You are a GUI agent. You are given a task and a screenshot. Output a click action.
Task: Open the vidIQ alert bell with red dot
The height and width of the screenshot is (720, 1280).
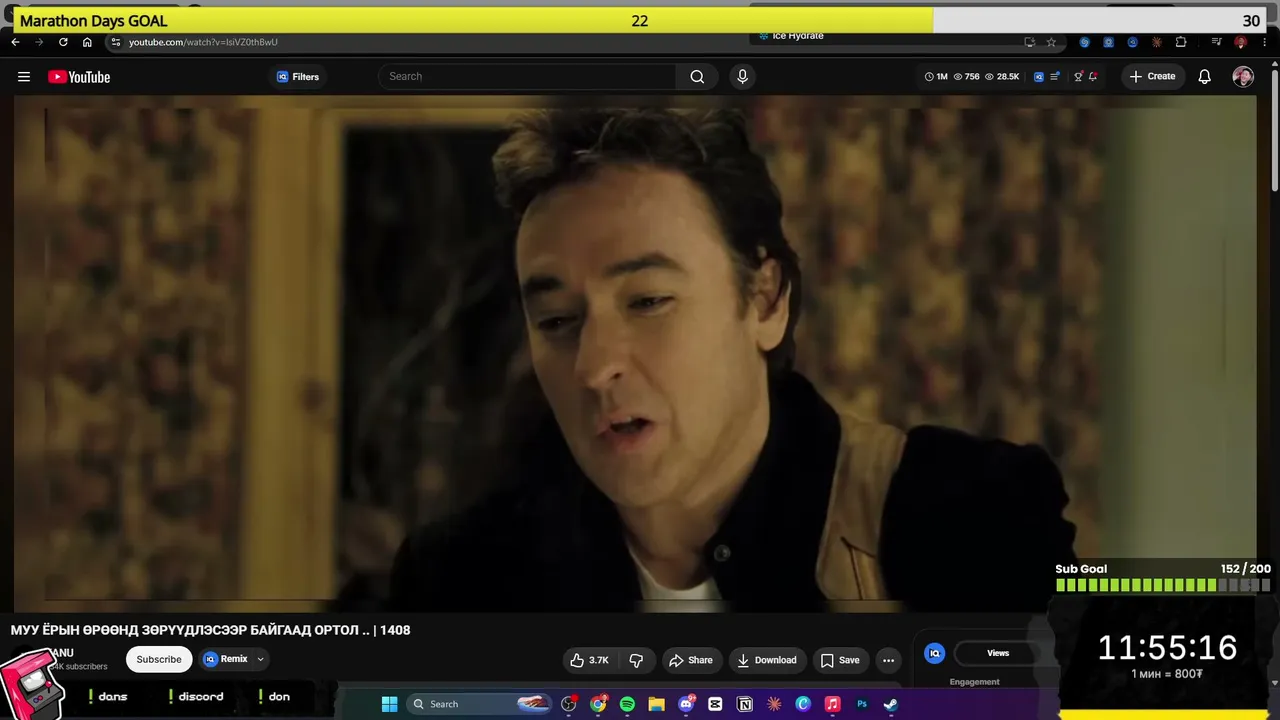[1093, 77]
